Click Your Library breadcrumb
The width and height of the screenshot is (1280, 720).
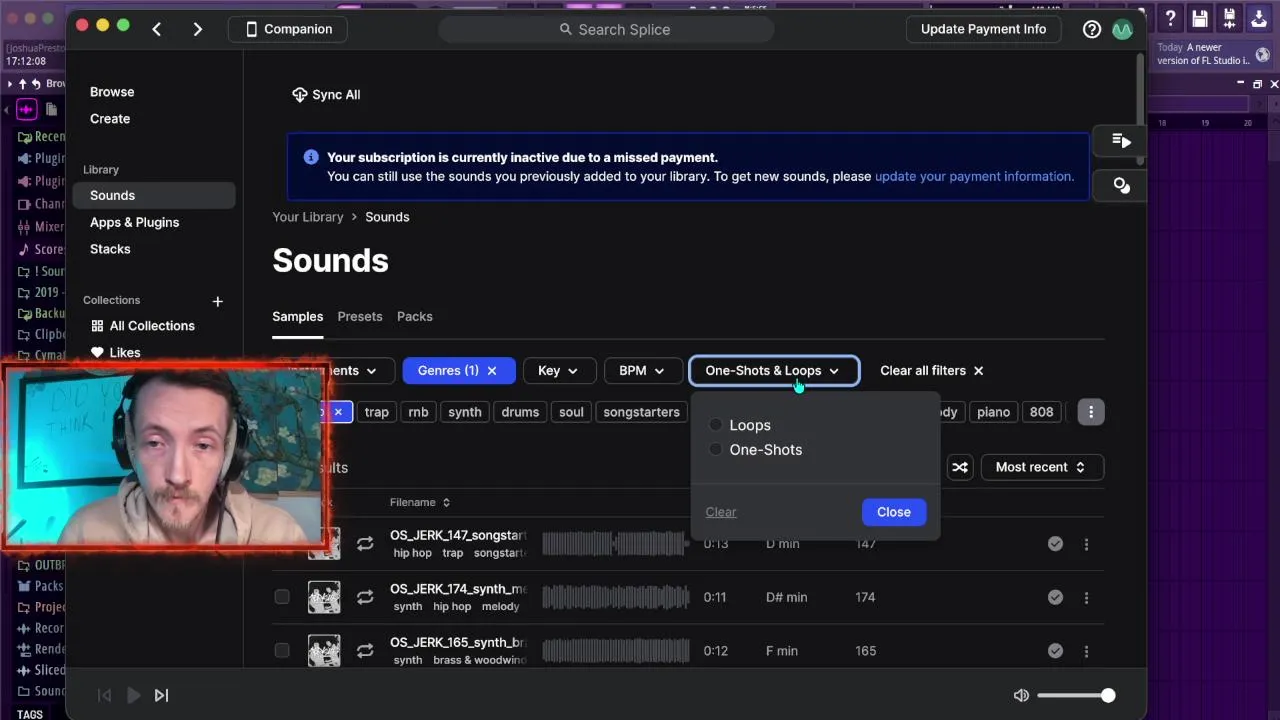pos(308,217)
